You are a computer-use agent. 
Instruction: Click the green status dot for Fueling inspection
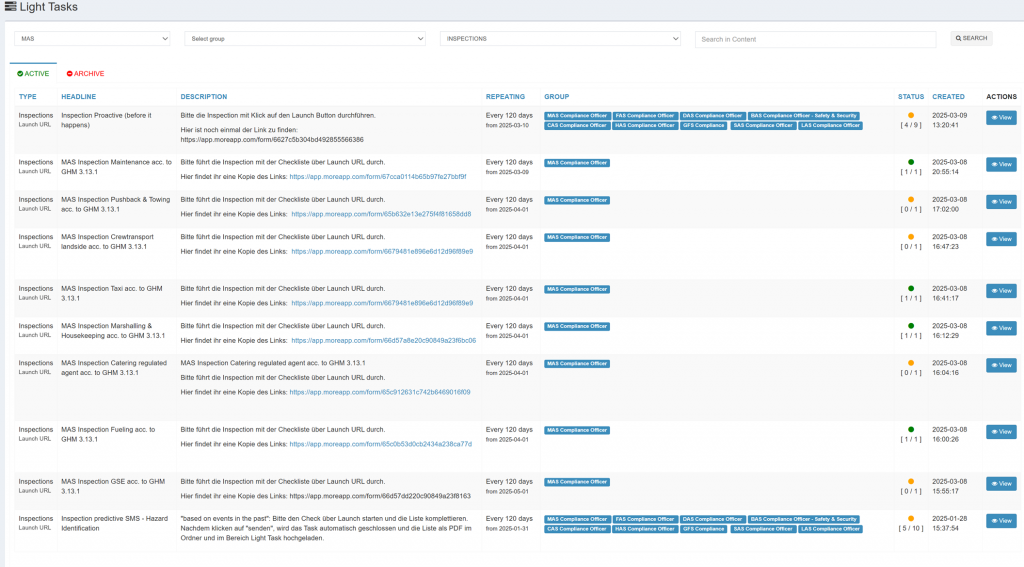[x=911, y=430]
